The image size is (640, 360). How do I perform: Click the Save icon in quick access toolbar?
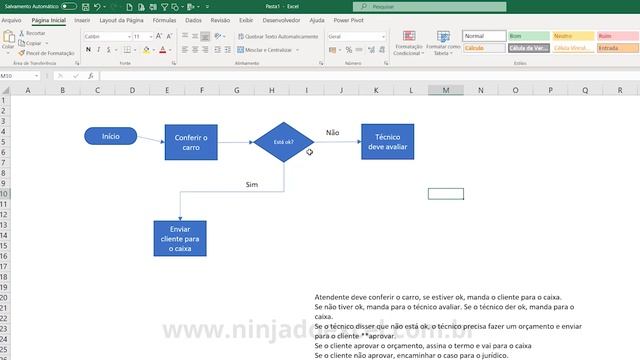point(85,7)
